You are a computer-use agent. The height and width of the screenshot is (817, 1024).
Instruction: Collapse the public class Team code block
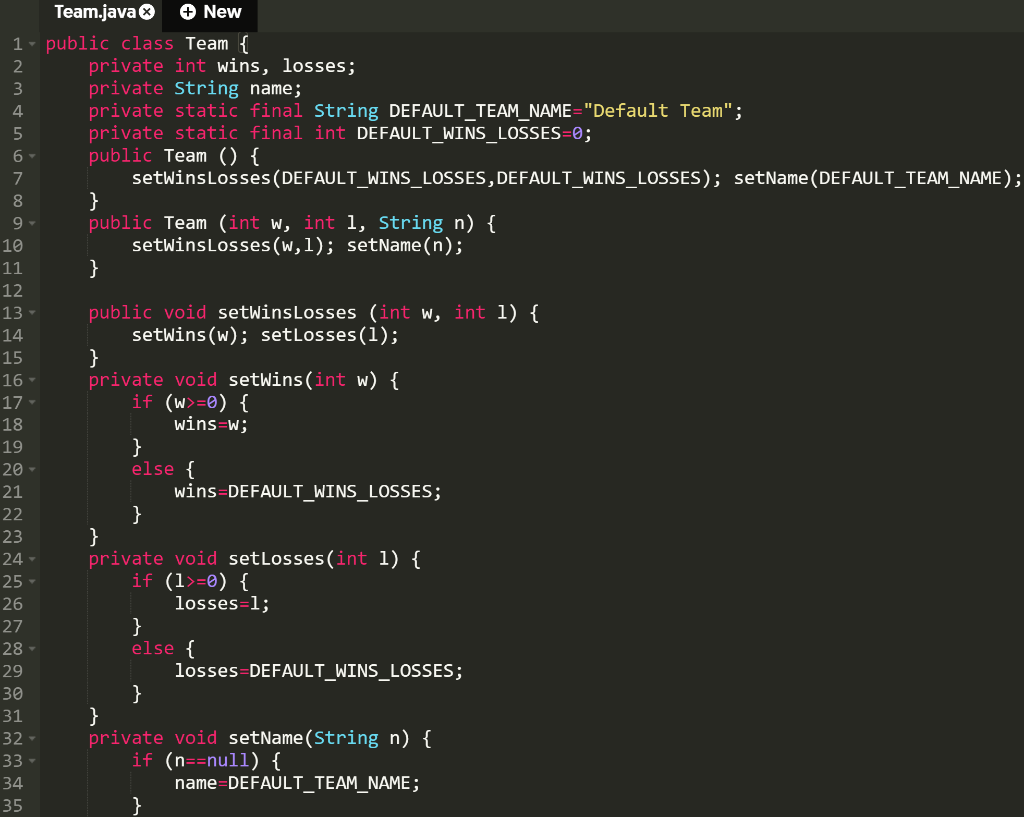(32, 43)
